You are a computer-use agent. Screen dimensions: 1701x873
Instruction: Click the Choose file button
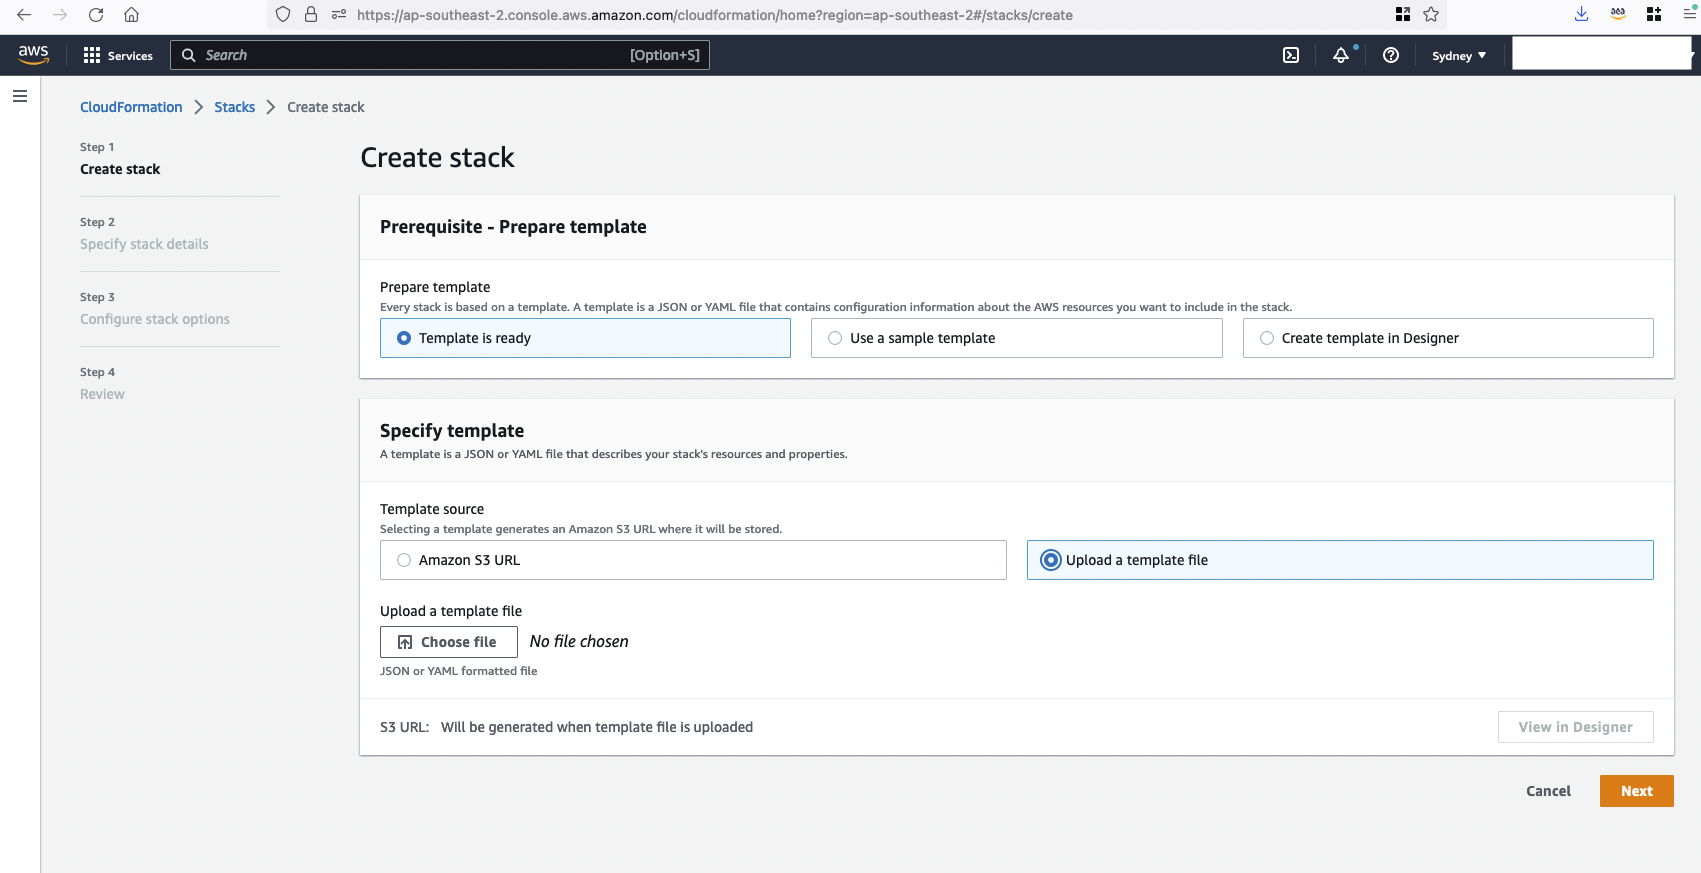(x=449, y=642)
